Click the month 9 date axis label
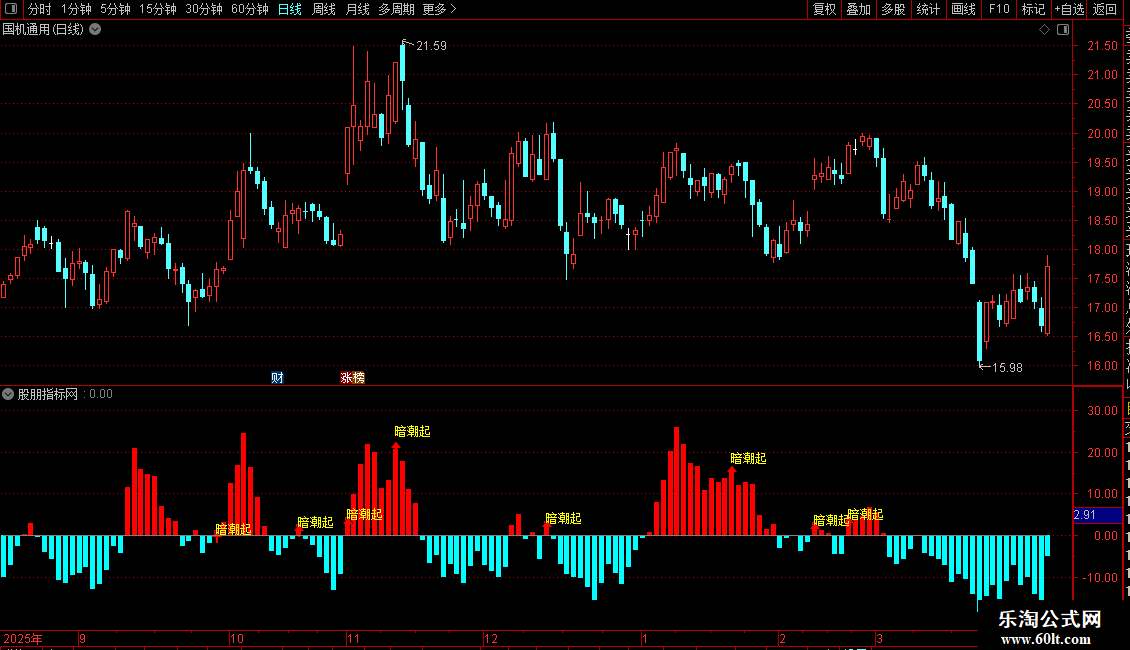The image size is (1130, 650). click(x=83, y=638)
